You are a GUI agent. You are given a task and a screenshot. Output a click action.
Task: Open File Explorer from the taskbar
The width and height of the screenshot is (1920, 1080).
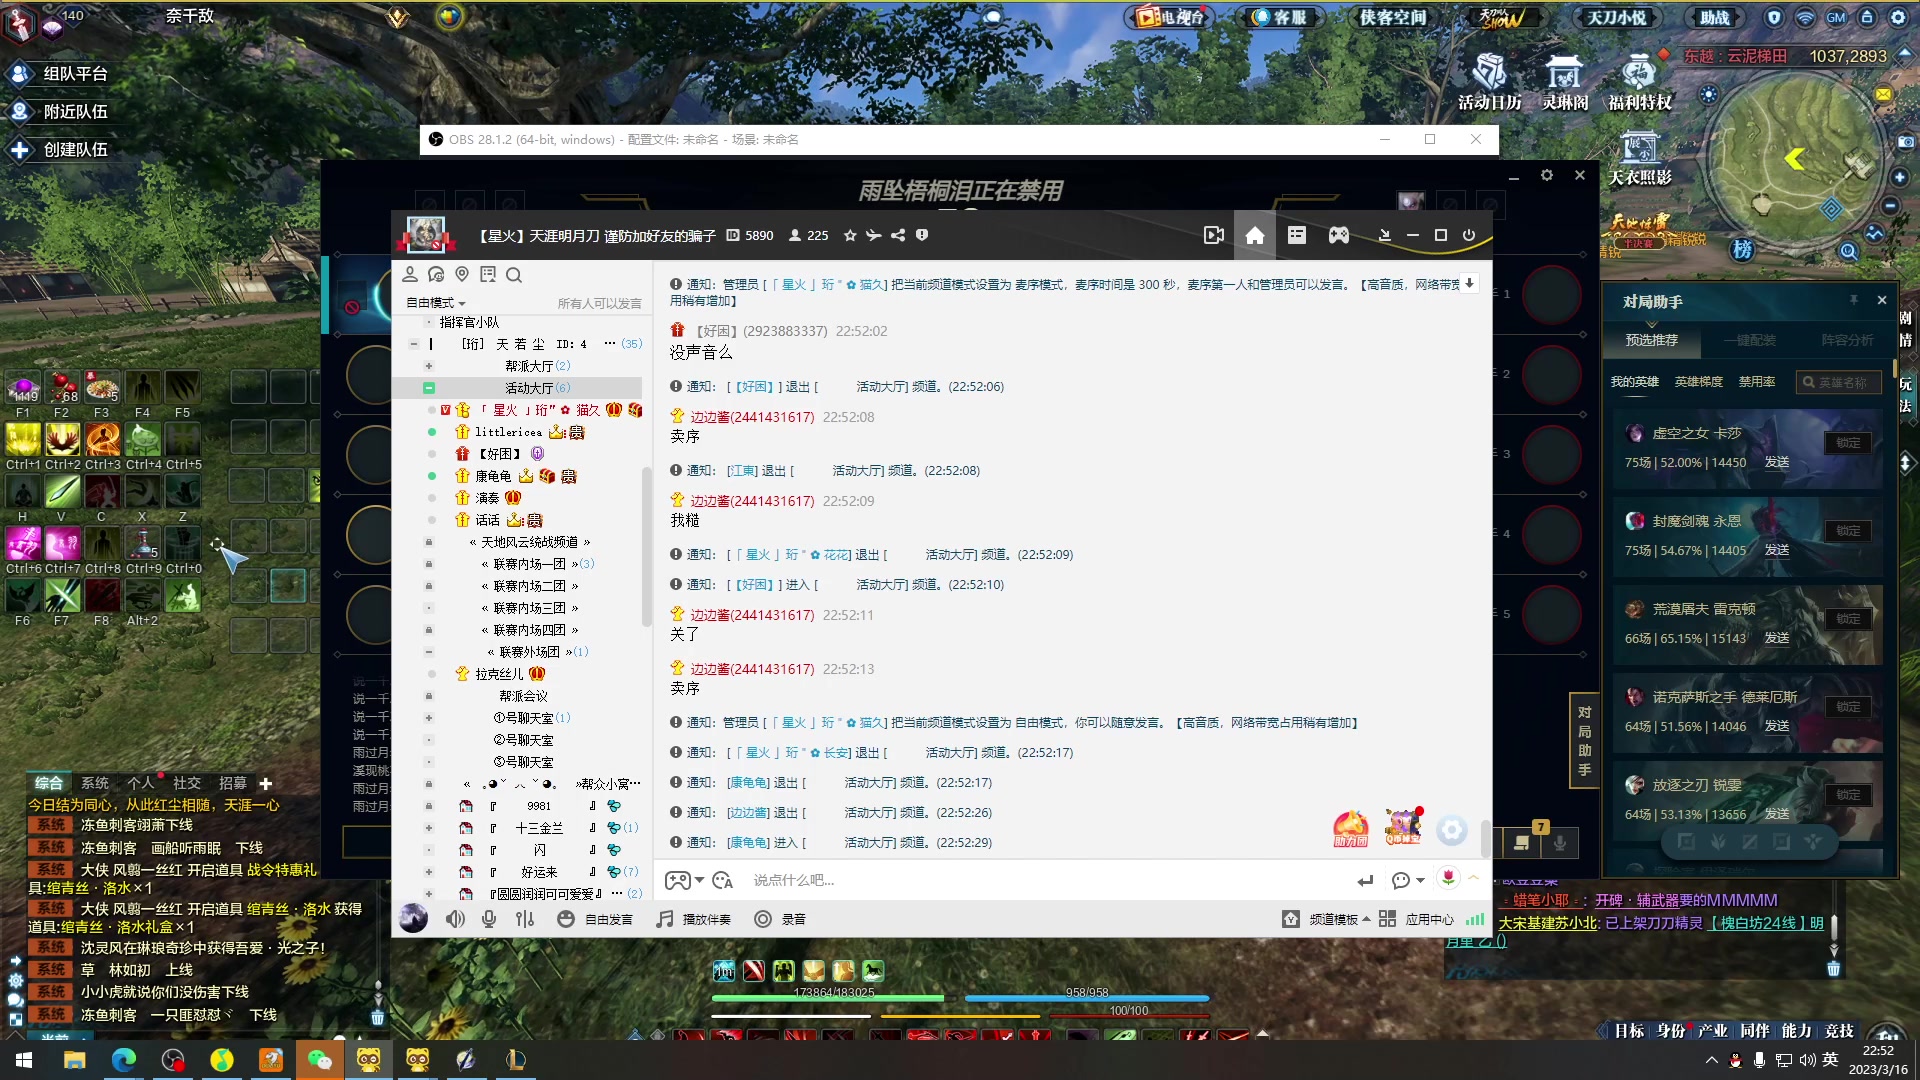pos(75,1060)
